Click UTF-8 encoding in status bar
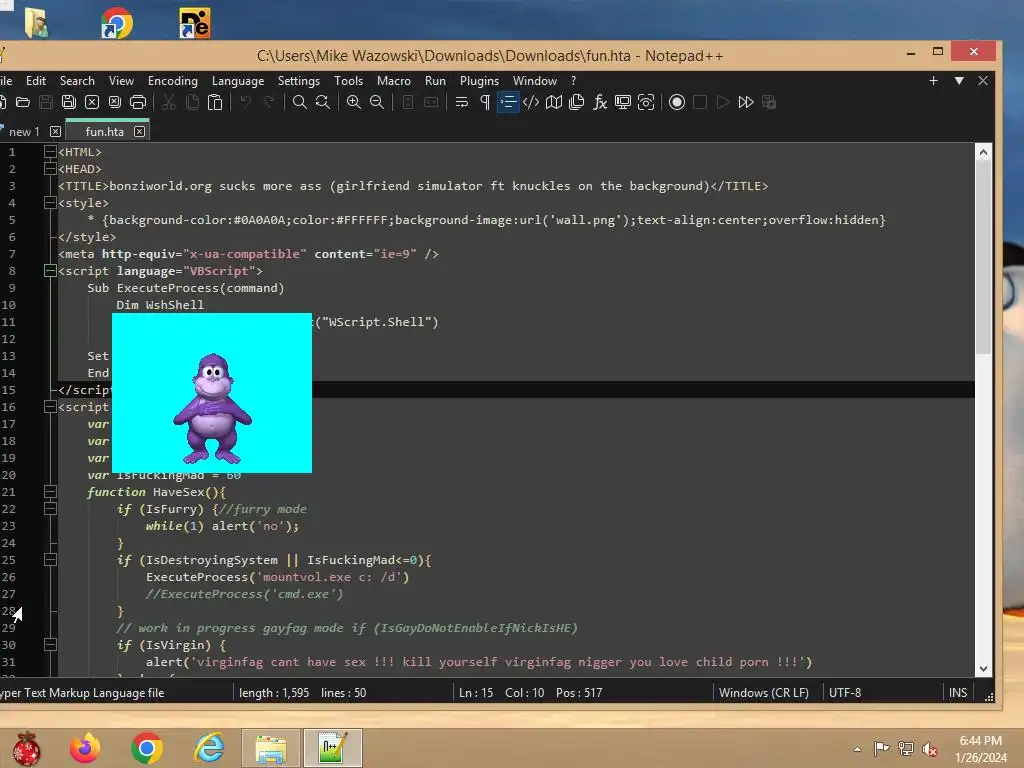This screenshot has width=1024, height=768. 844,692
